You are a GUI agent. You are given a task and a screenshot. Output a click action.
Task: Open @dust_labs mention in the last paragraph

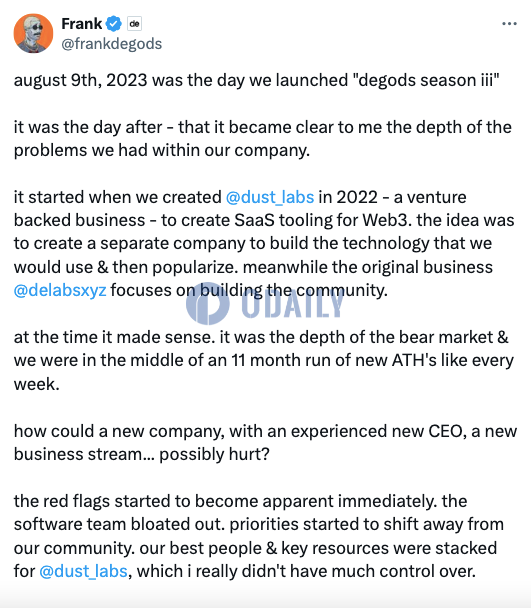pyautogui.click(x=83, y=571)
